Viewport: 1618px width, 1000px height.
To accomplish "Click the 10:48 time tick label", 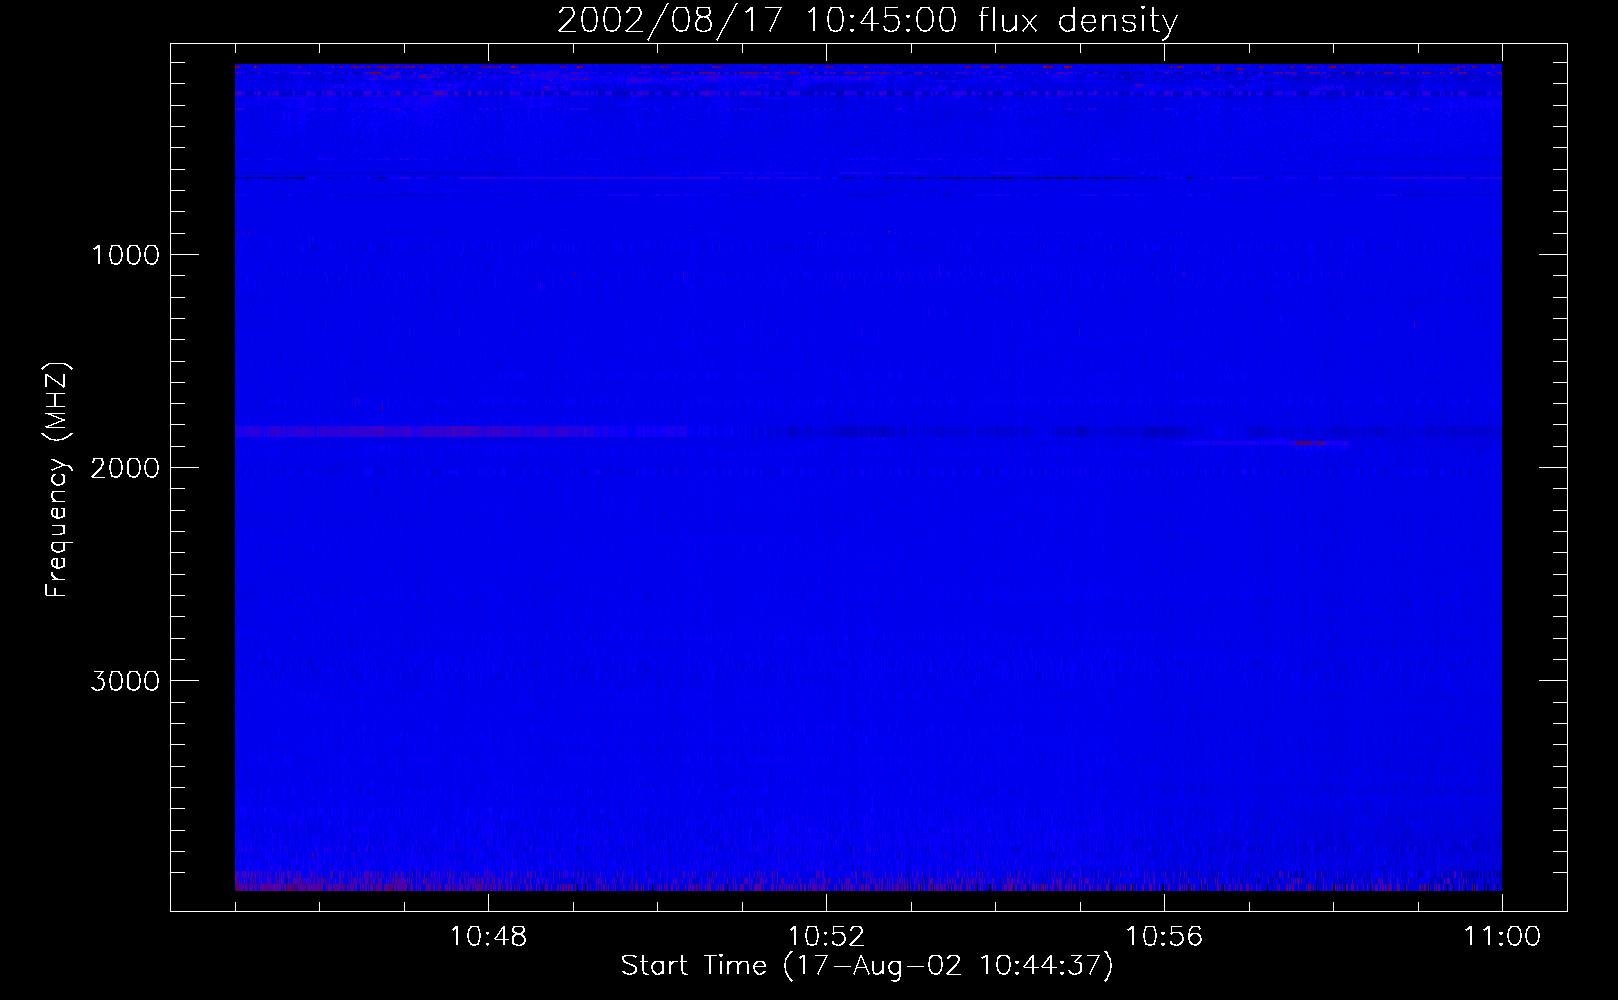I will pos(488,937).
